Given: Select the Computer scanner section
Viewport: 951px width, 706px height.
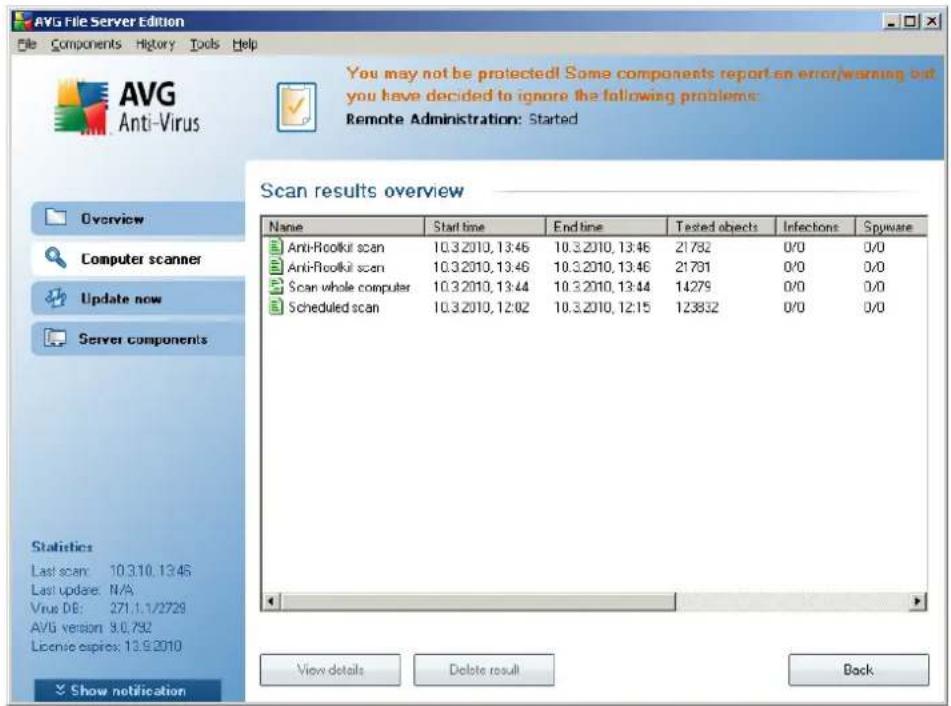Looking at the screenshot, I should pyautogui.click(x=138, y=258).
